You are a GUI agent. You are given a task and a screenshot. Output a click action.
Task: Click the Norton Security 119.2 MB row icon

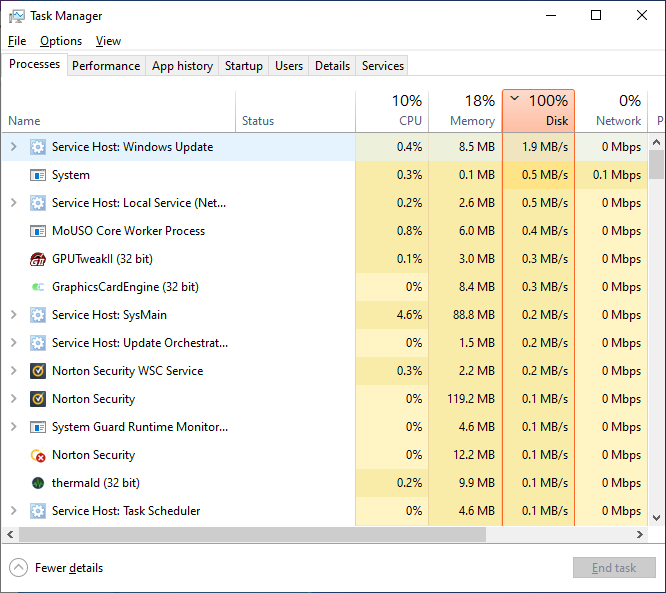(38, 399)
